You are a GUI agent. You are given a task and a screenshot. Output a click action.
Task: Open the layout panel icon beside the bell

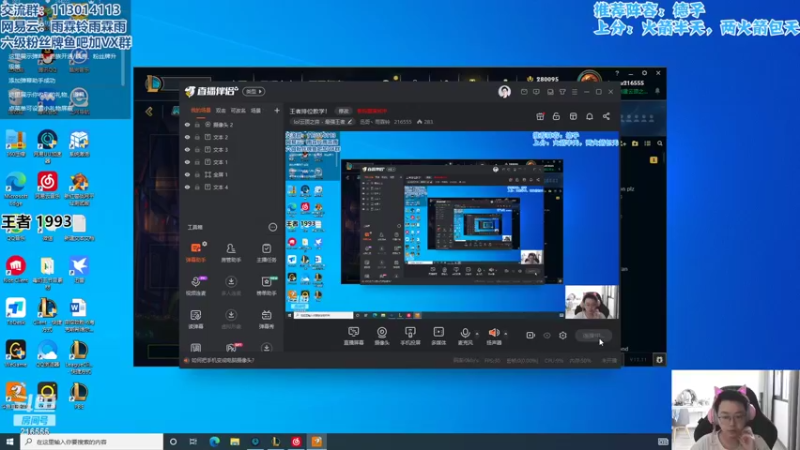pos(573,116)
